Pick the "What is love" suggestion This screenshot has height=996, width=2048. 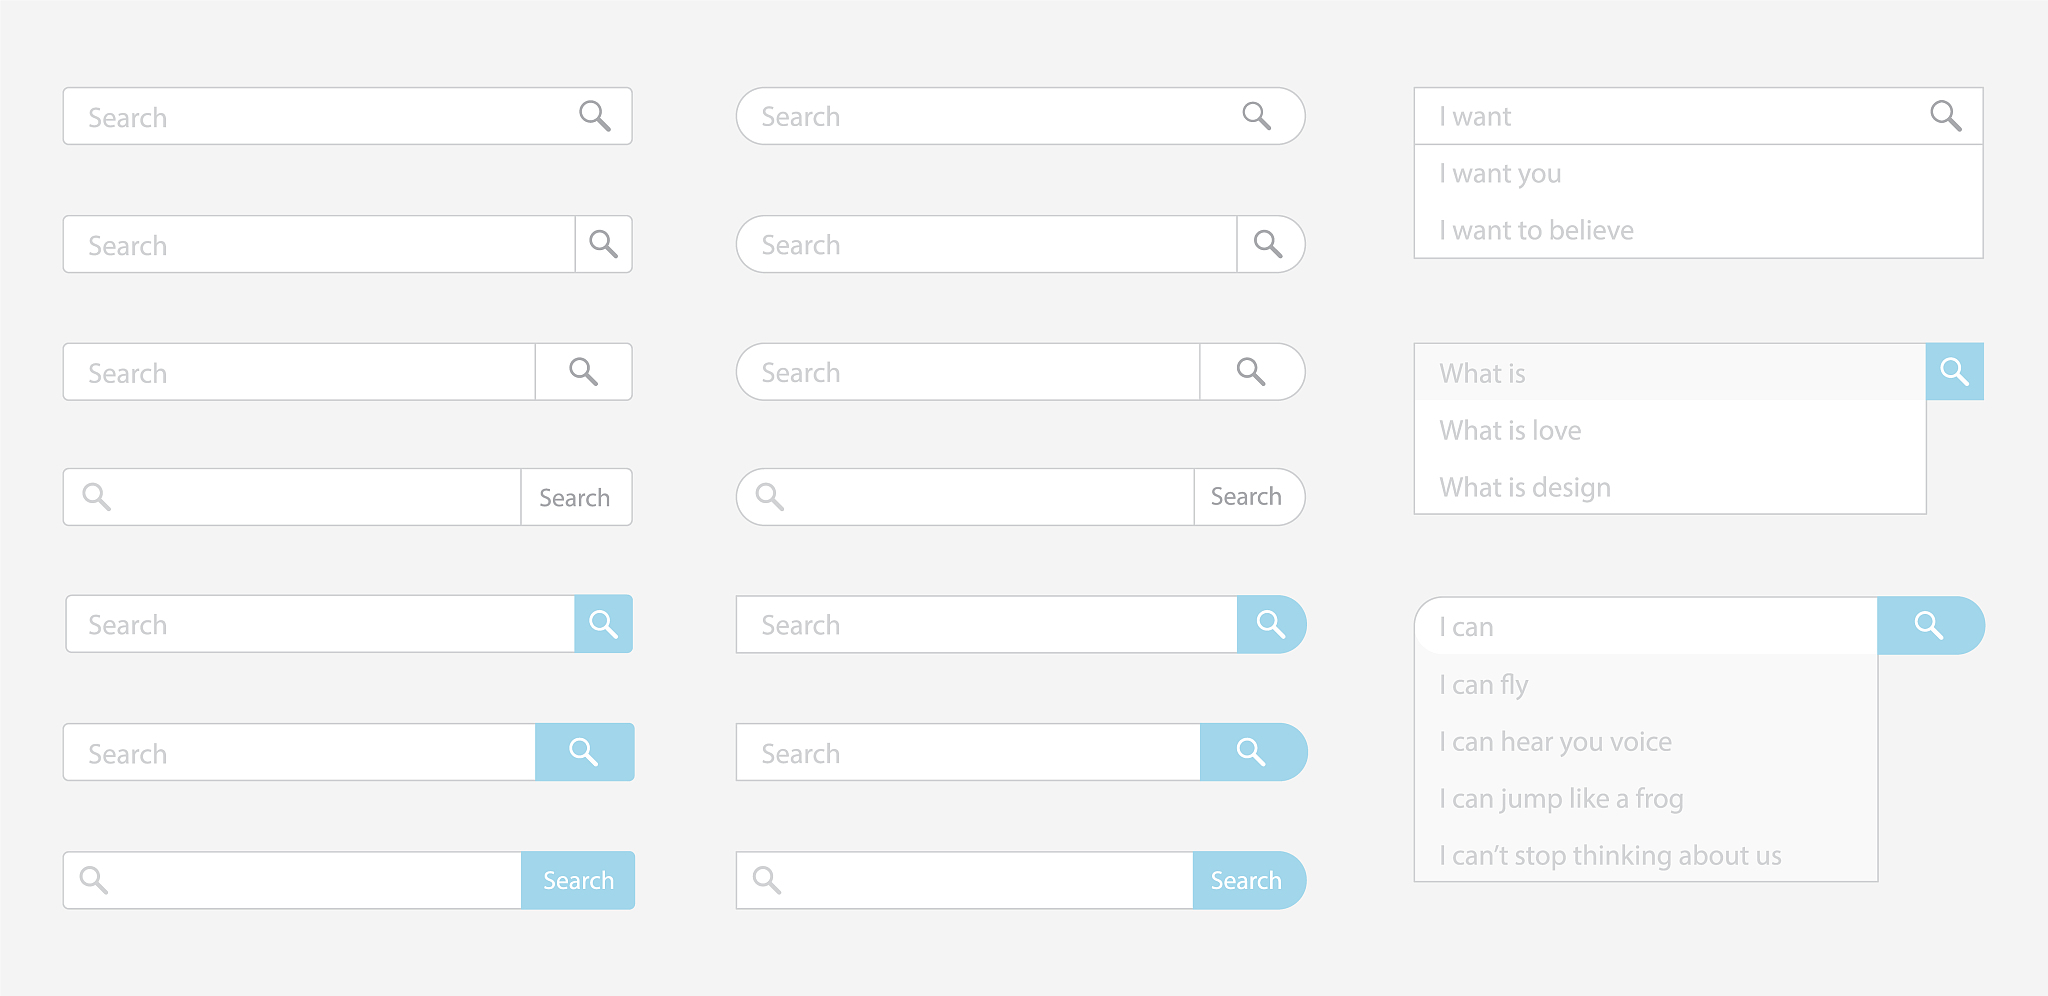click(1510, 431)
